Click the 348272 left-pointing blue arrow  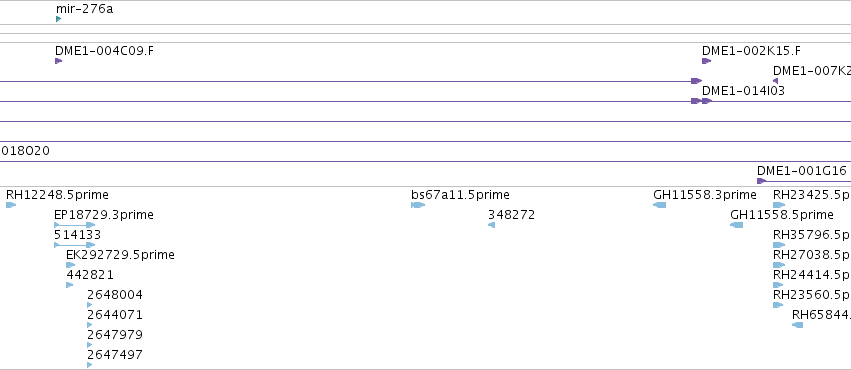[x=492, y=225]
